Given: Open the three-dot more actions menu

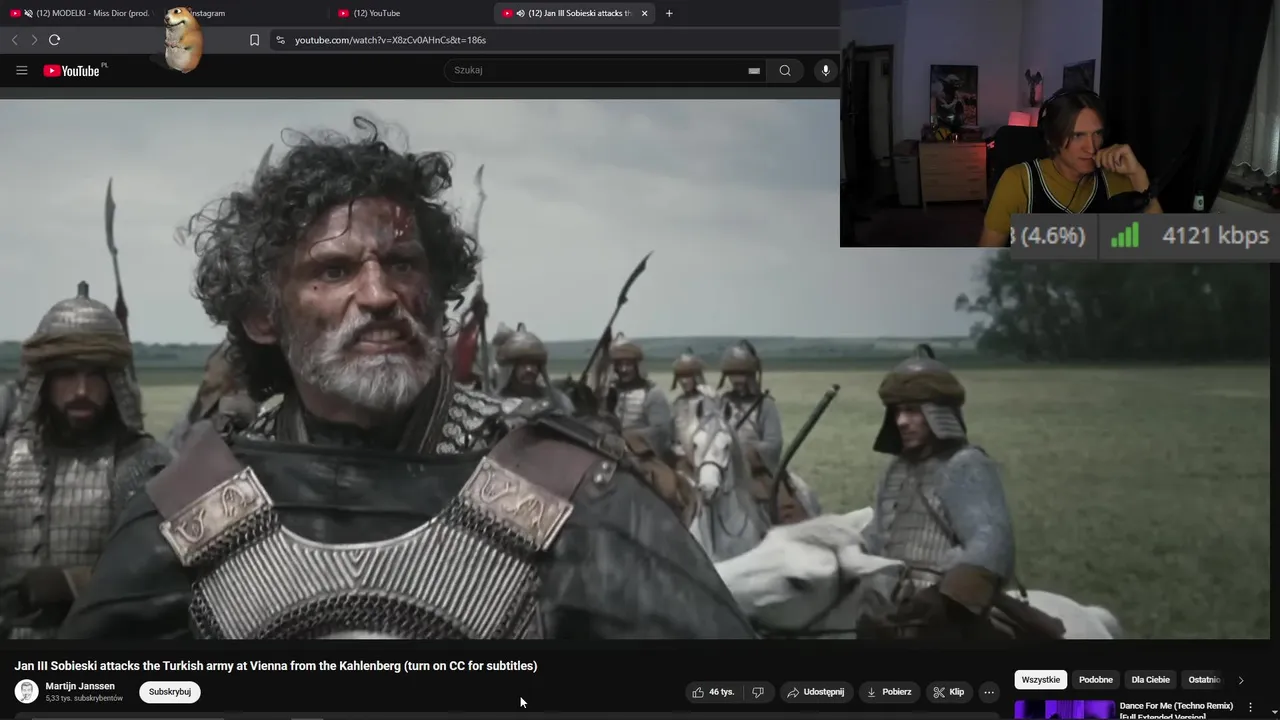Looking at the screenshot, I should click(989, 692).
